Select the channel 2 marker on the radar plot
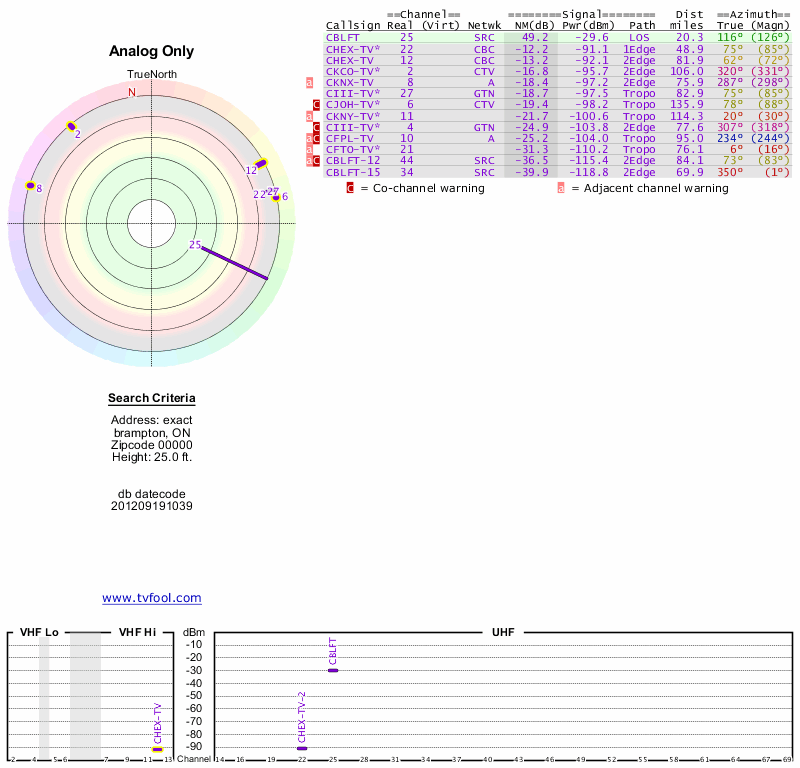800x768 pixels. (x=71, y=126)
